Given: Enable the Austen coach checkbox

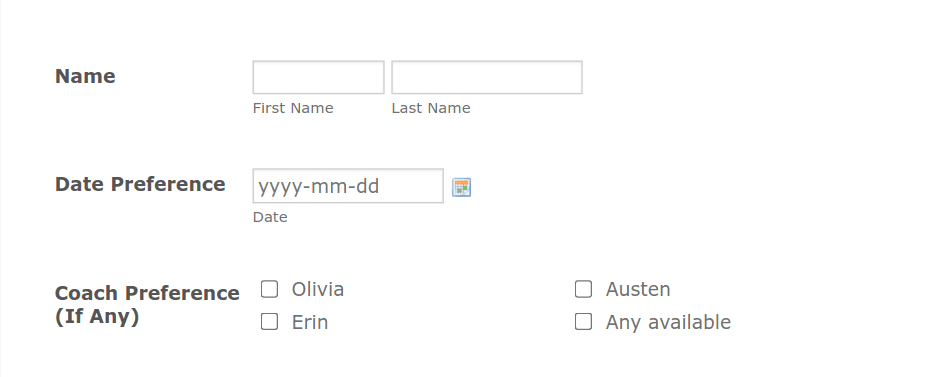Looking at the screenshot, I should pyautogui.click(x=584, y=289).
